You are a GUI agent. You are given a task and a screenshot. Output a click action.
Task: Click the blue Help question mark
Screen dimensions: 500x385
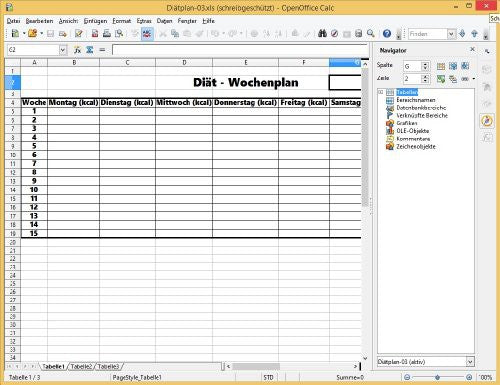[x=387, y=34]
